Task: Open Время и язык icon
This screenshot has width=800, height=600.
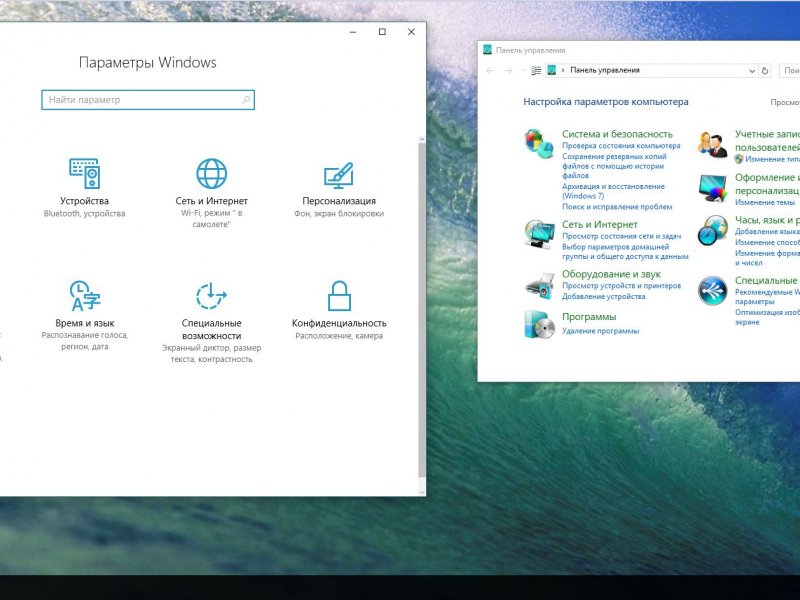Action: click(x=85, y=295)
